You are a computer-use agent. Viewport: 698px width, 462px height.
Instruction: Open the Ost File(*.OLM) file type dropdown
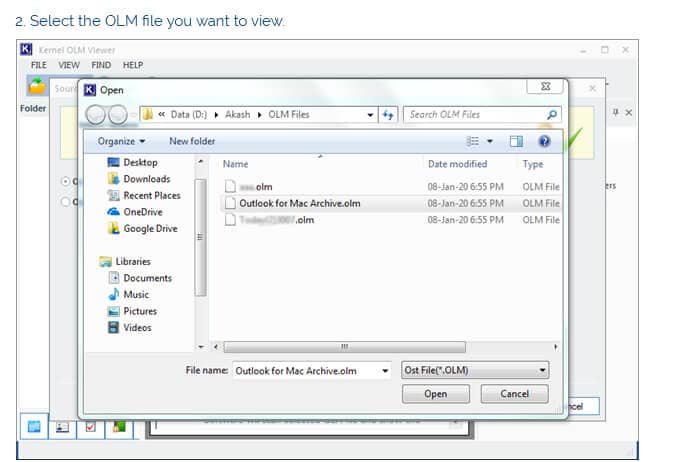(x=475, y=370)
